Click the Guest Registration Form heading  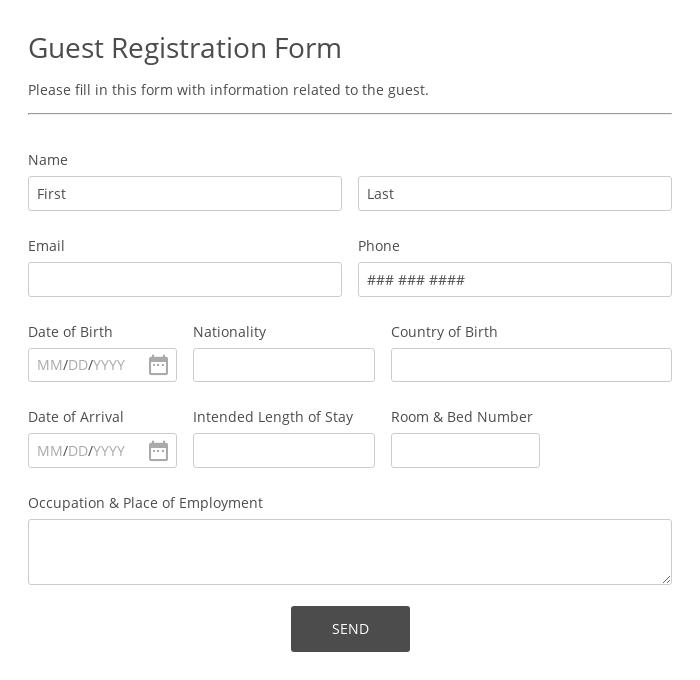click(185, 48)
